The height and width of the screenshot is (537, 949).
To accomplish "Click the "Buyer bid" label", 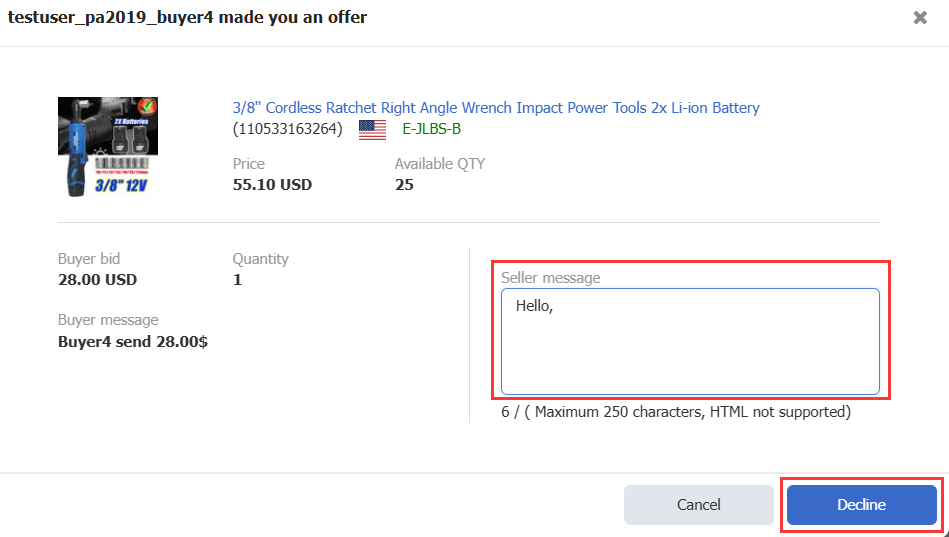I will [89, 259].
